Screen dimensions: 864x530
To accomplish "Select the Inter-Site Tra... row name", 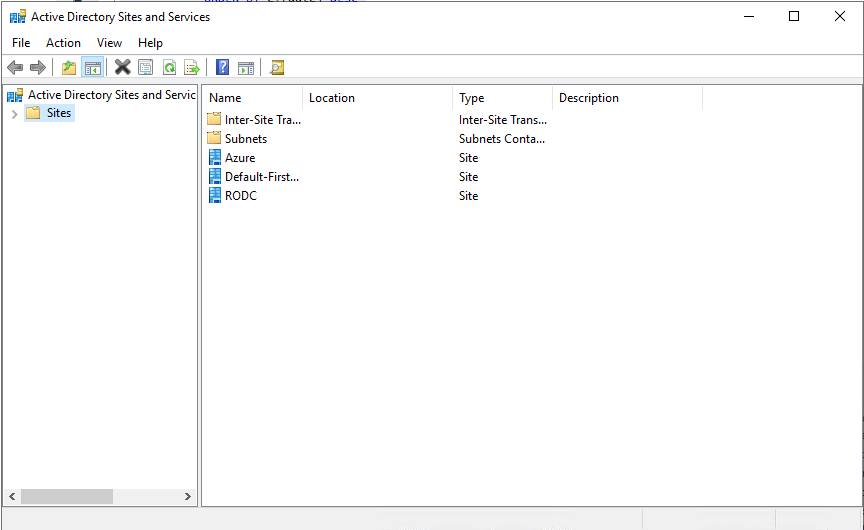I will (x=263, y=120).
